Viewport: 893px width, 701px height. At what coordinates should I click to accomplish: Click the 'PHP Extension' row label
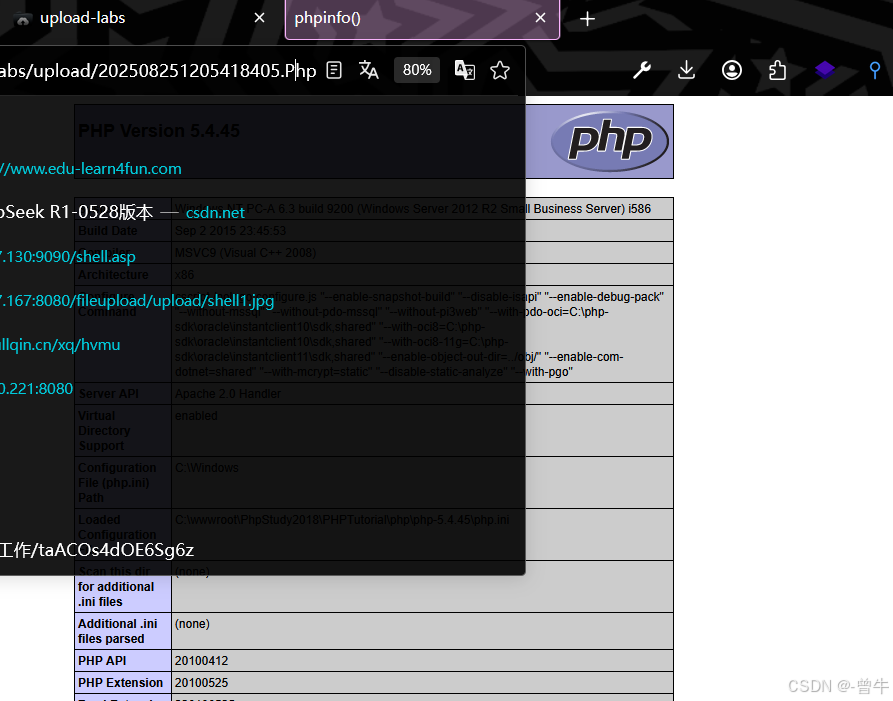click(120, 683)
